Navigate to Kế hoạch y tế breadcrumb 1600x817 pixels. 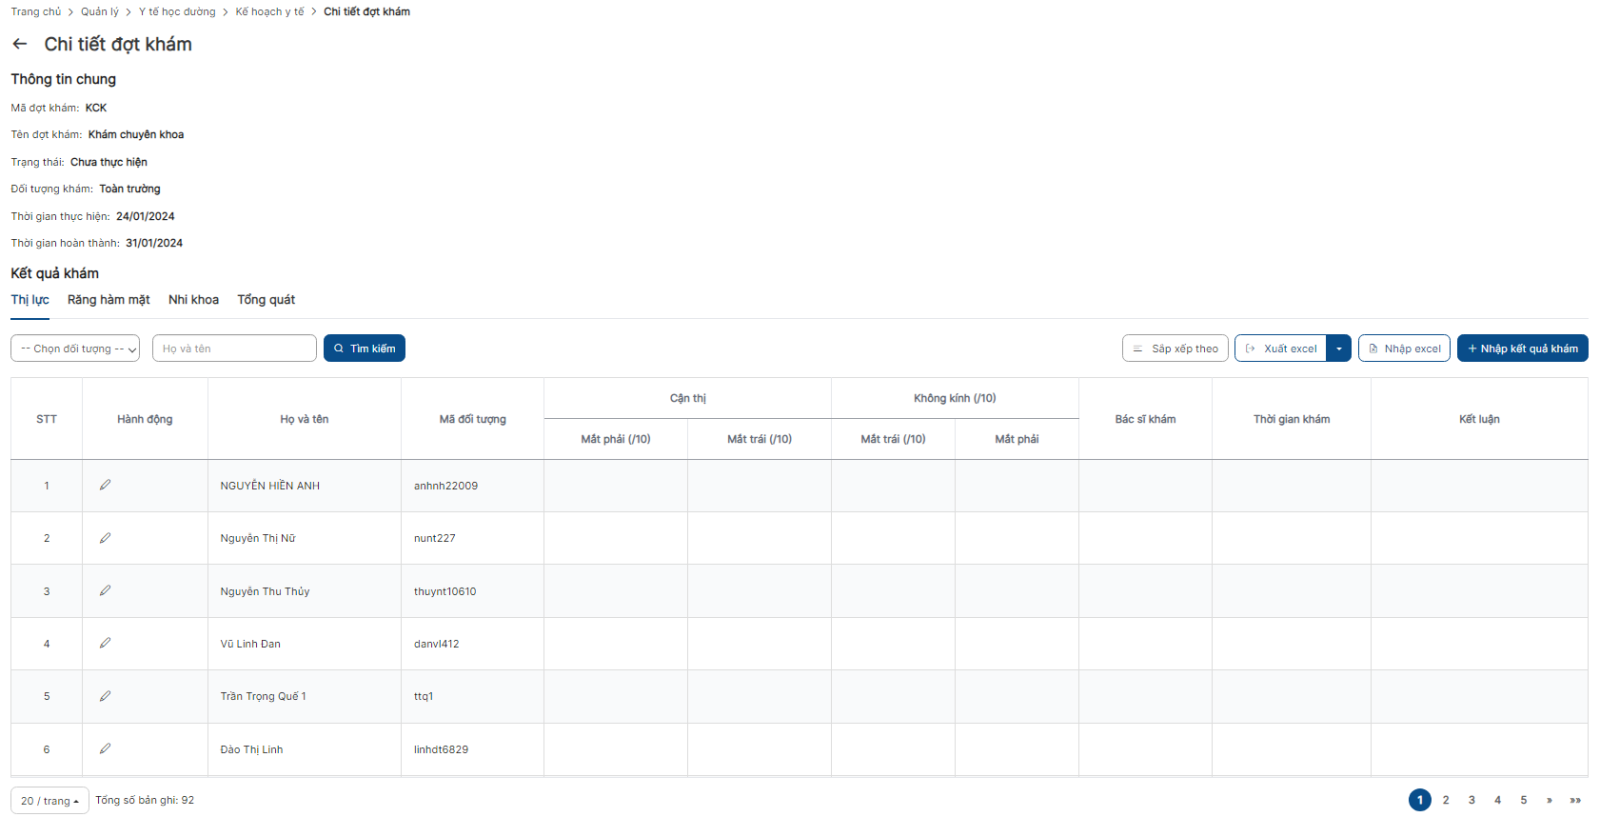coord(270,12)
